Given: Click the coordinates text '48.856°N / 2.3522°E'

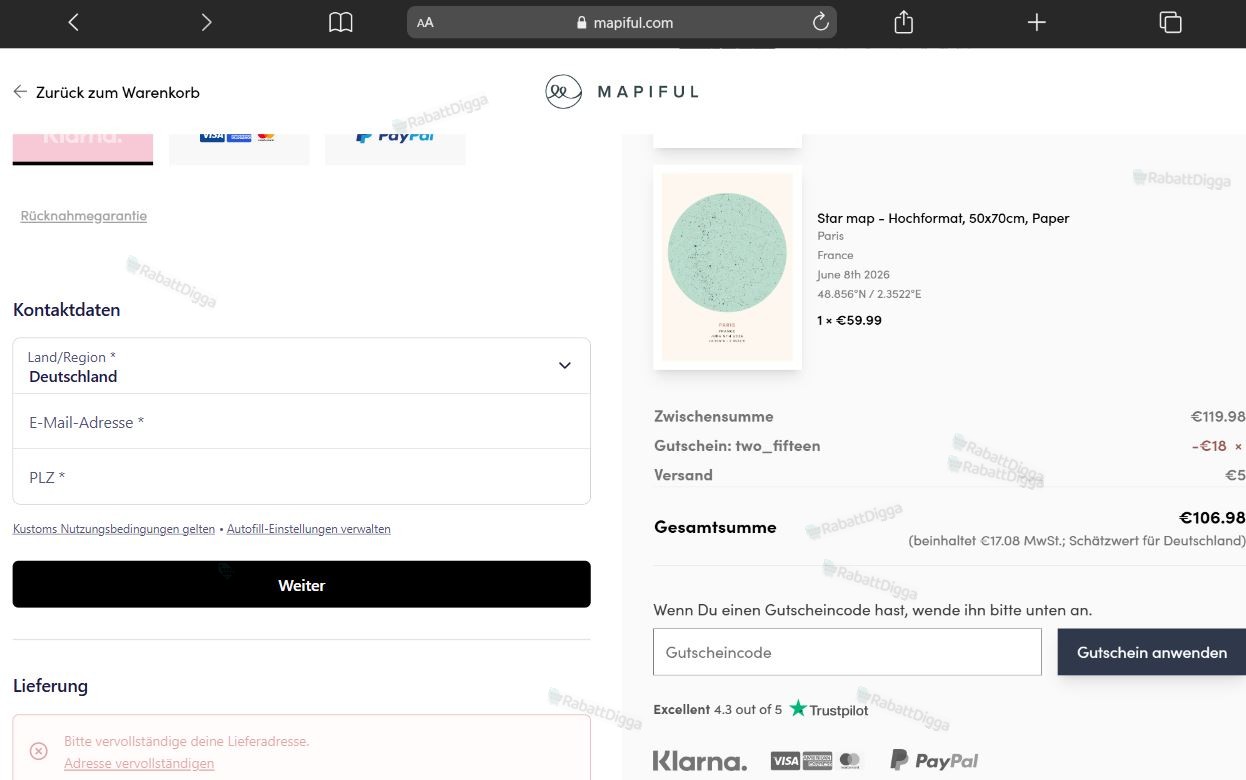Looking at the screenshot, I should tap(869, 294).
